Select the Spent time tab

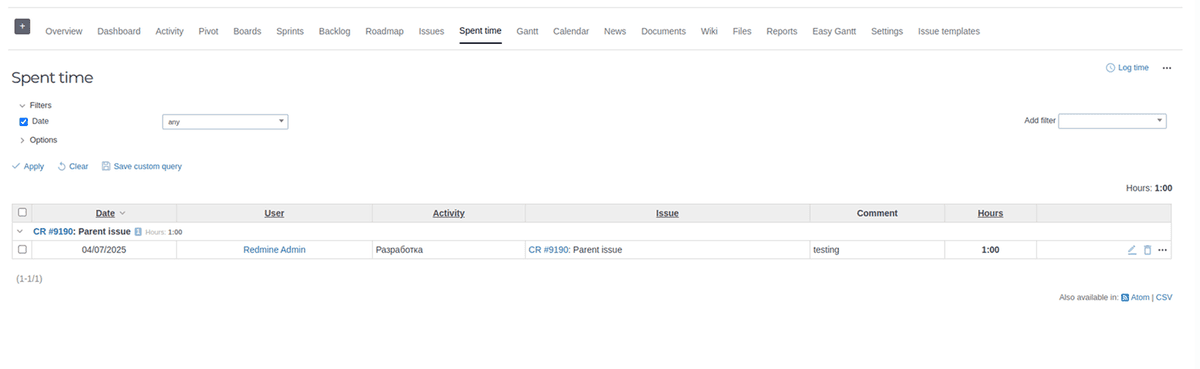(481, 31)
